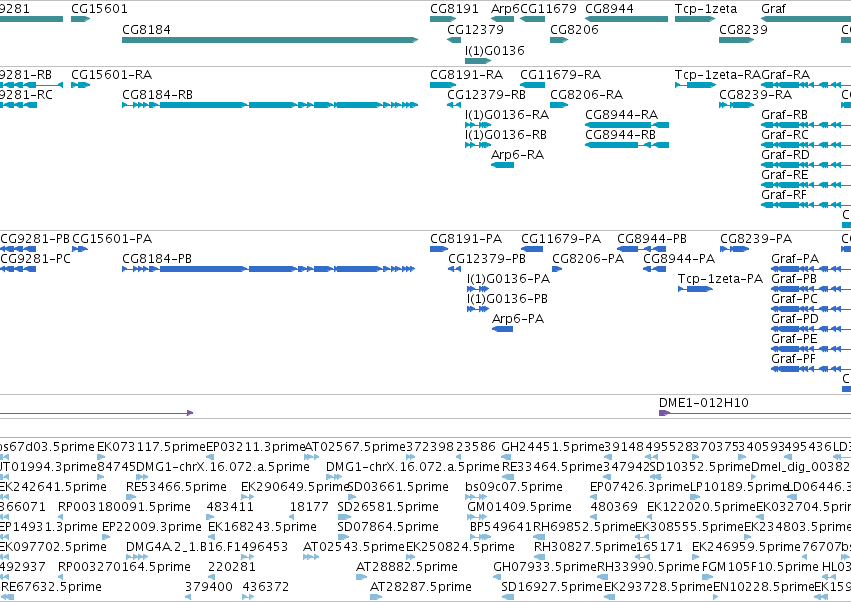851x602 pixels.
Task: Select the EP03211.3prime EST label
Action: click(x=256, y=446)
